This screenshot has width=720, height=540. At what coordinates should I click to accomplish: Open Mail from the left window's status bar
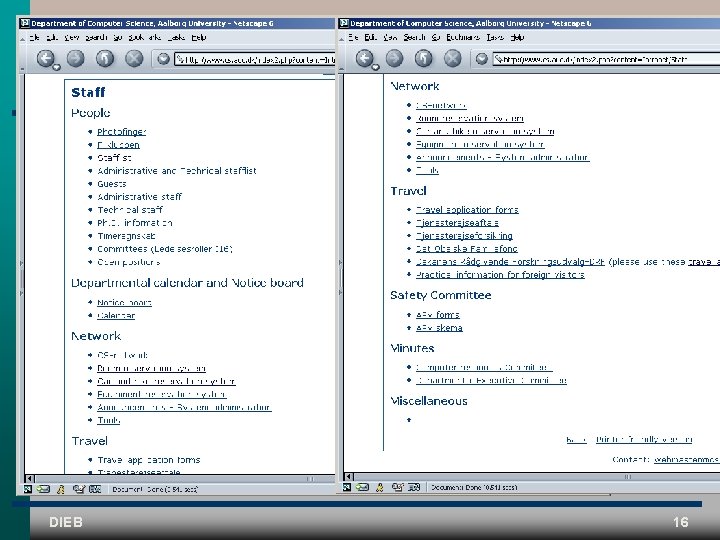[44, 489]
